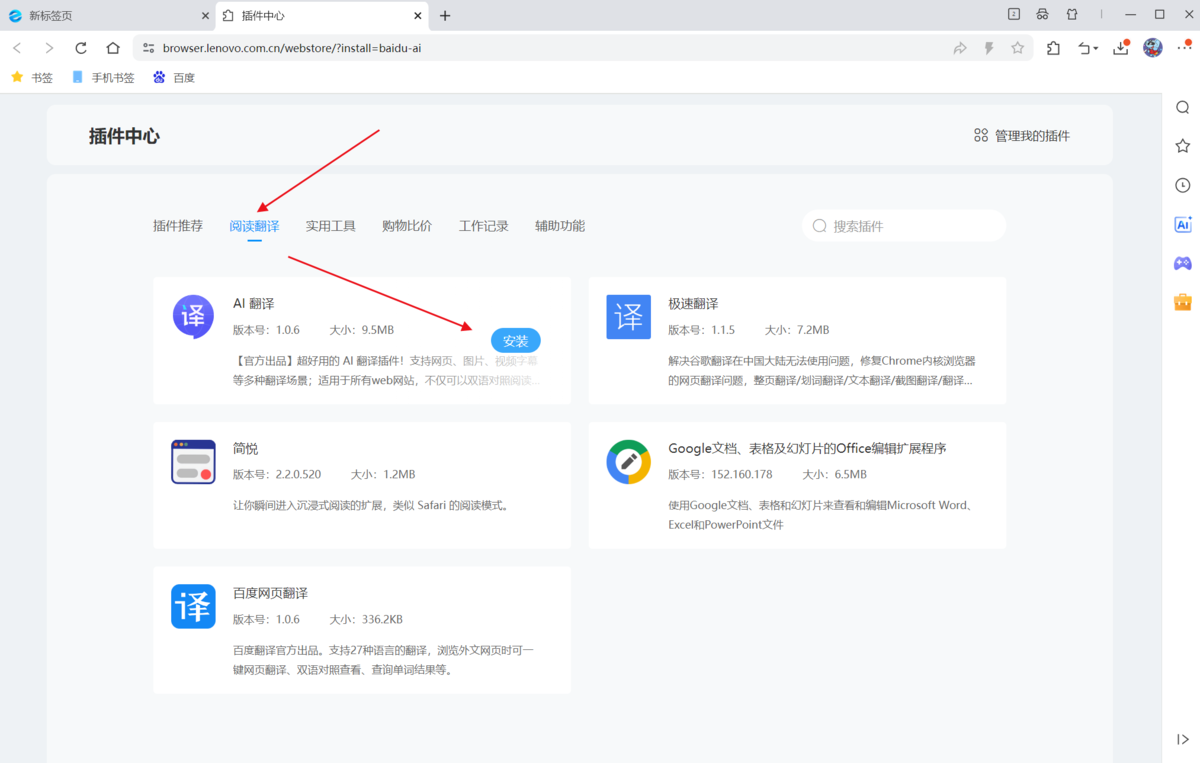Open the AI assistant from the right sidebar

click(1182, 224)
